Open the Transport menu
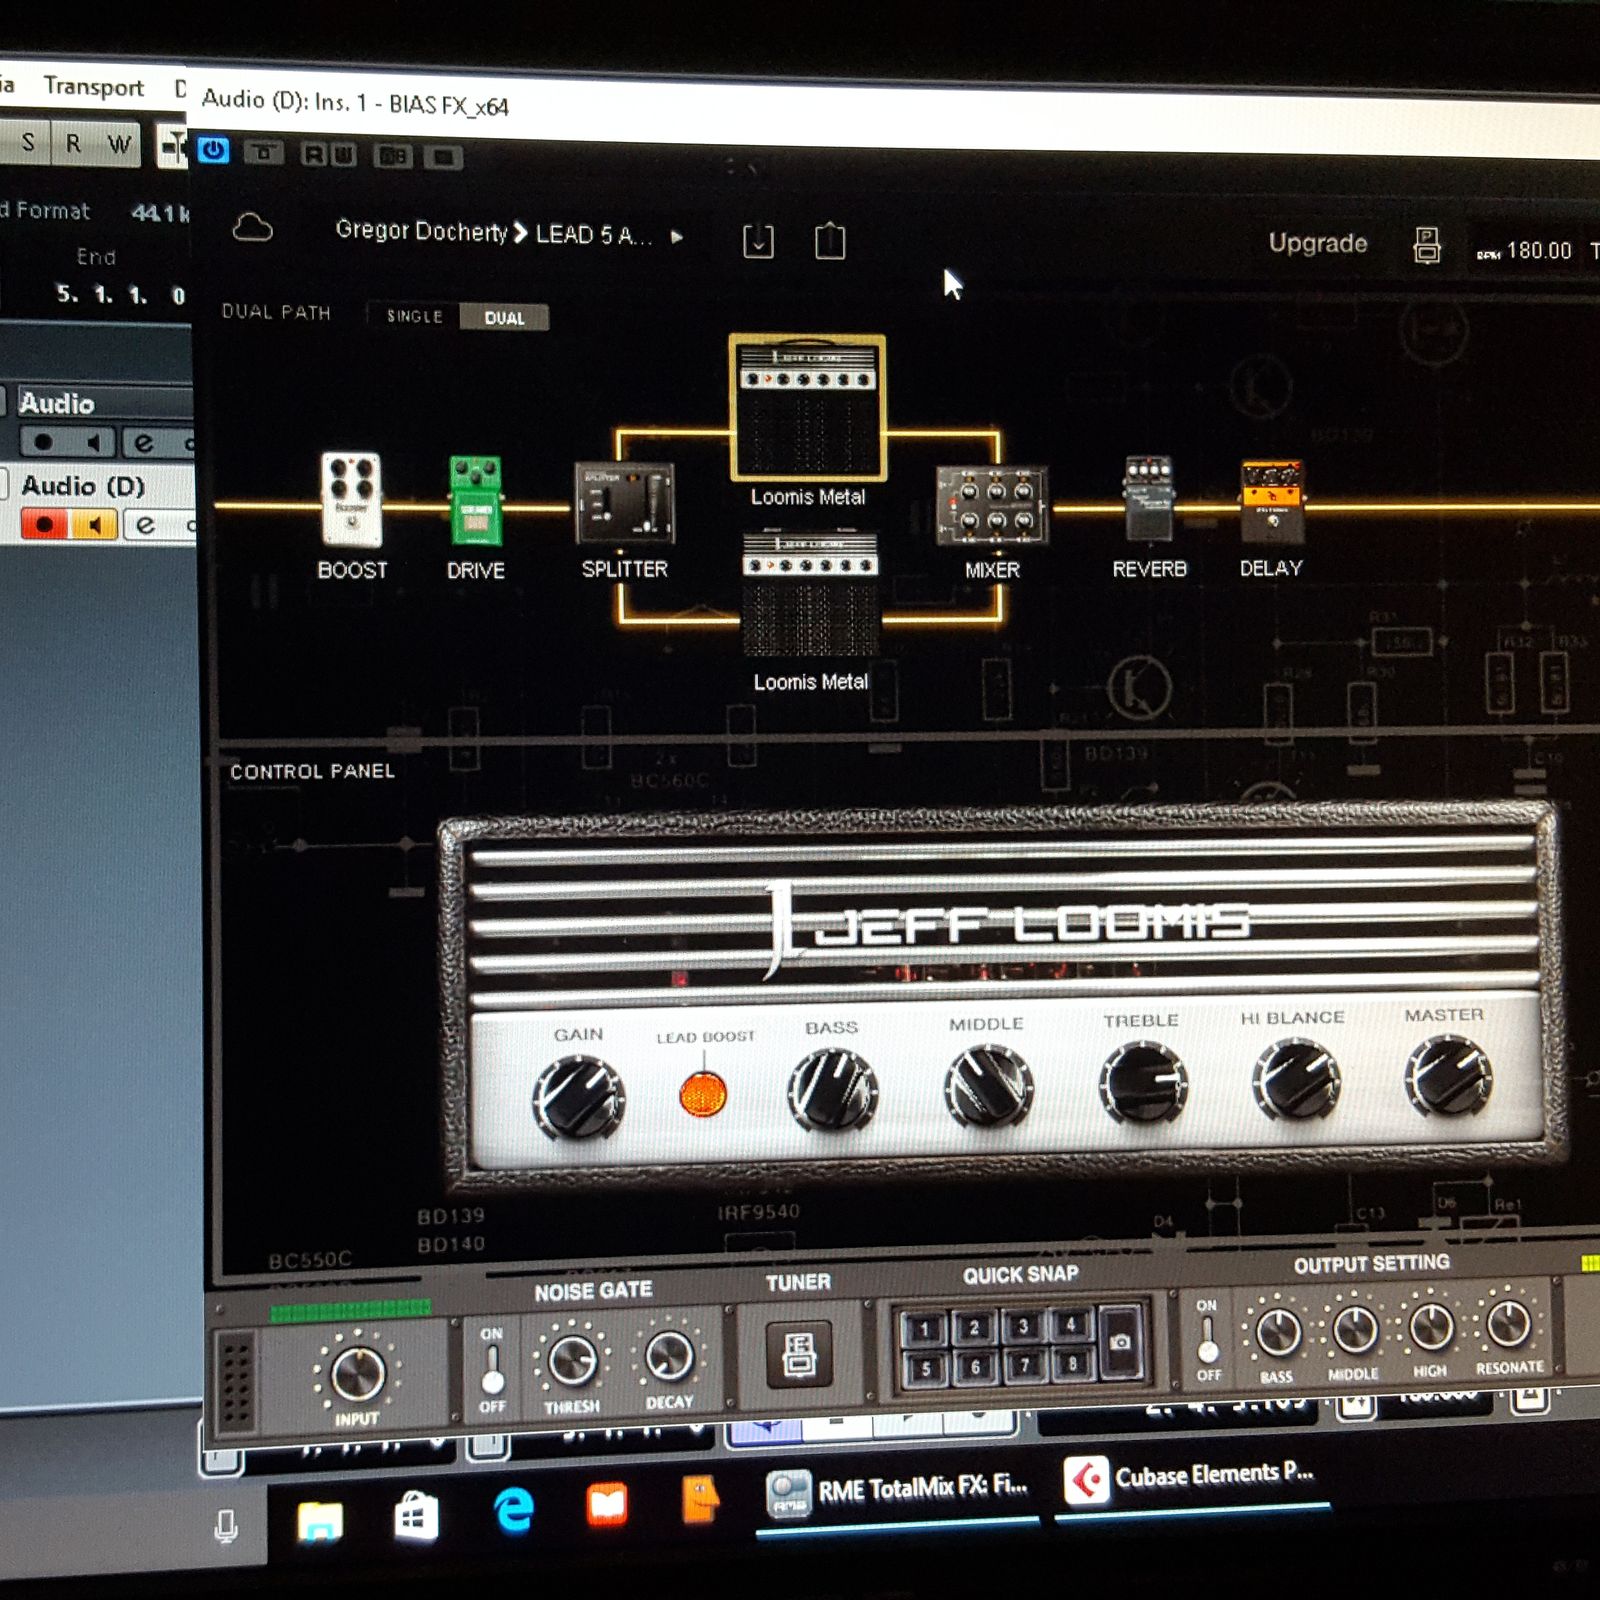1600x1600 pixels. pos(93,87)
